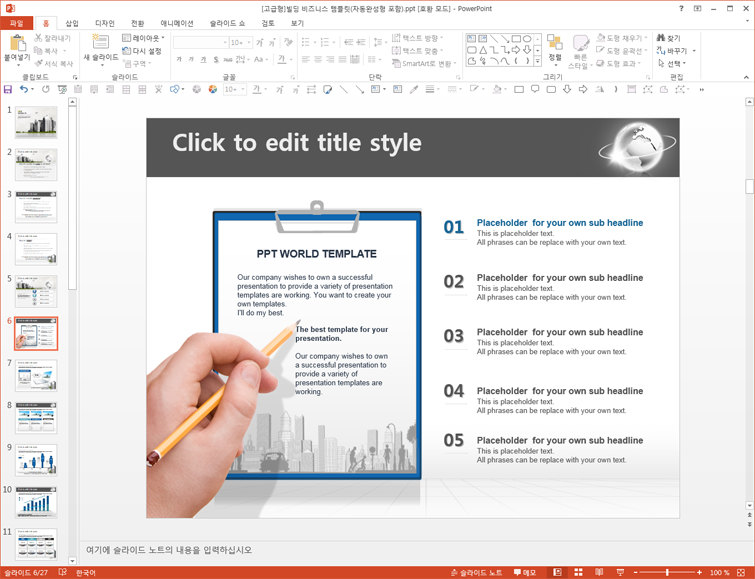Image resolution: width=755 pixels, height=579 pixels.
Task: Click the Quick Styles (빠른 스타일) icon
Action: (x=581, y=43)
